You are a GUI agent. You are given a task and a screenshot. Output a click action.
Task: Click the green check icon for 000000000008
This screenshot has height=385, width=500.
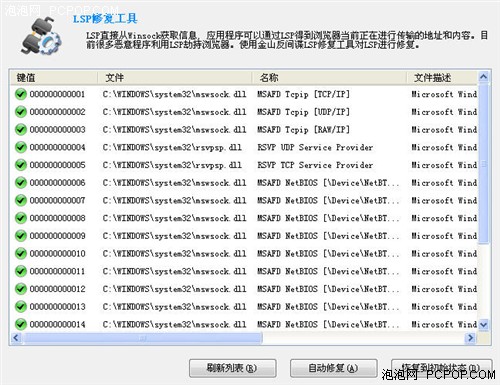(x=21, y=218)
